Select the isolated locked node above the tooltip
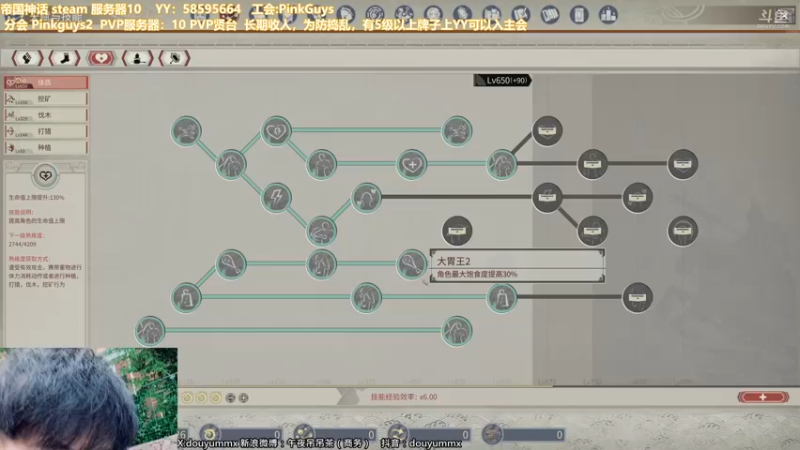800x450 pixels. tap(457, 231)
